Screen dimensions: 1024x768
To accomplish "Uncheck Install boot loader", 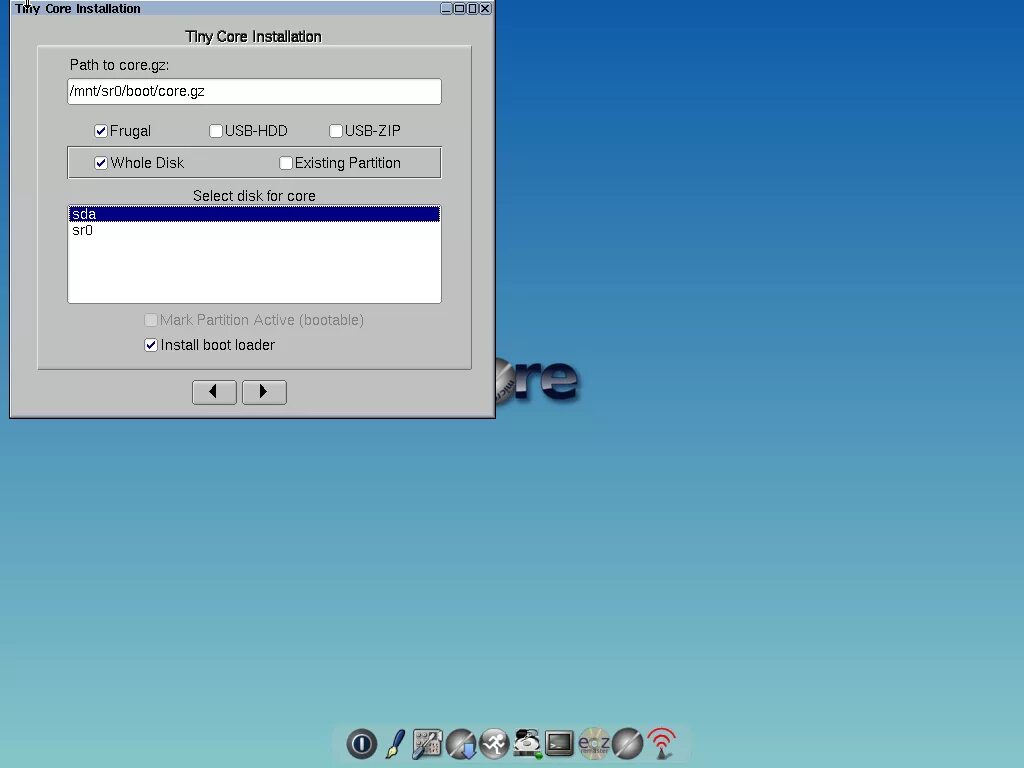I will pyautogui.click(x=151, y=345).
